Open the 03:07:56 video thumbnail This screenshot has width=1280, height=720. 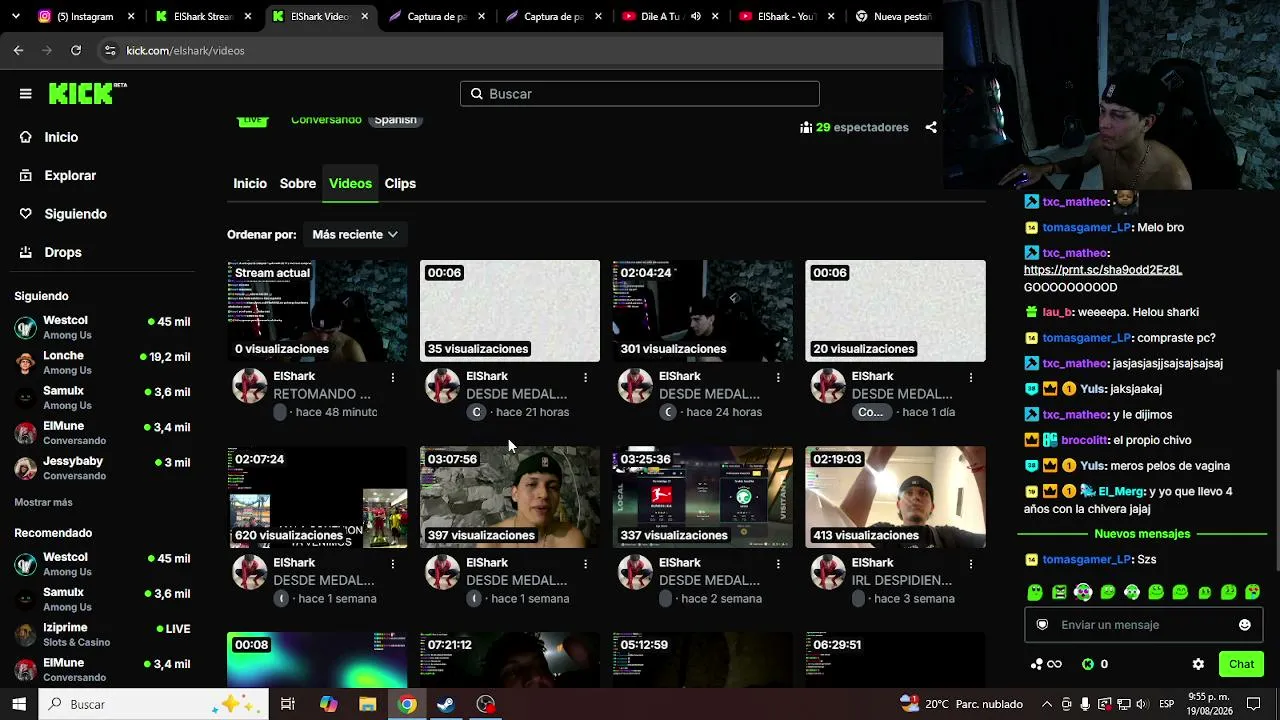pyautogui.click(x=510, y=497)
